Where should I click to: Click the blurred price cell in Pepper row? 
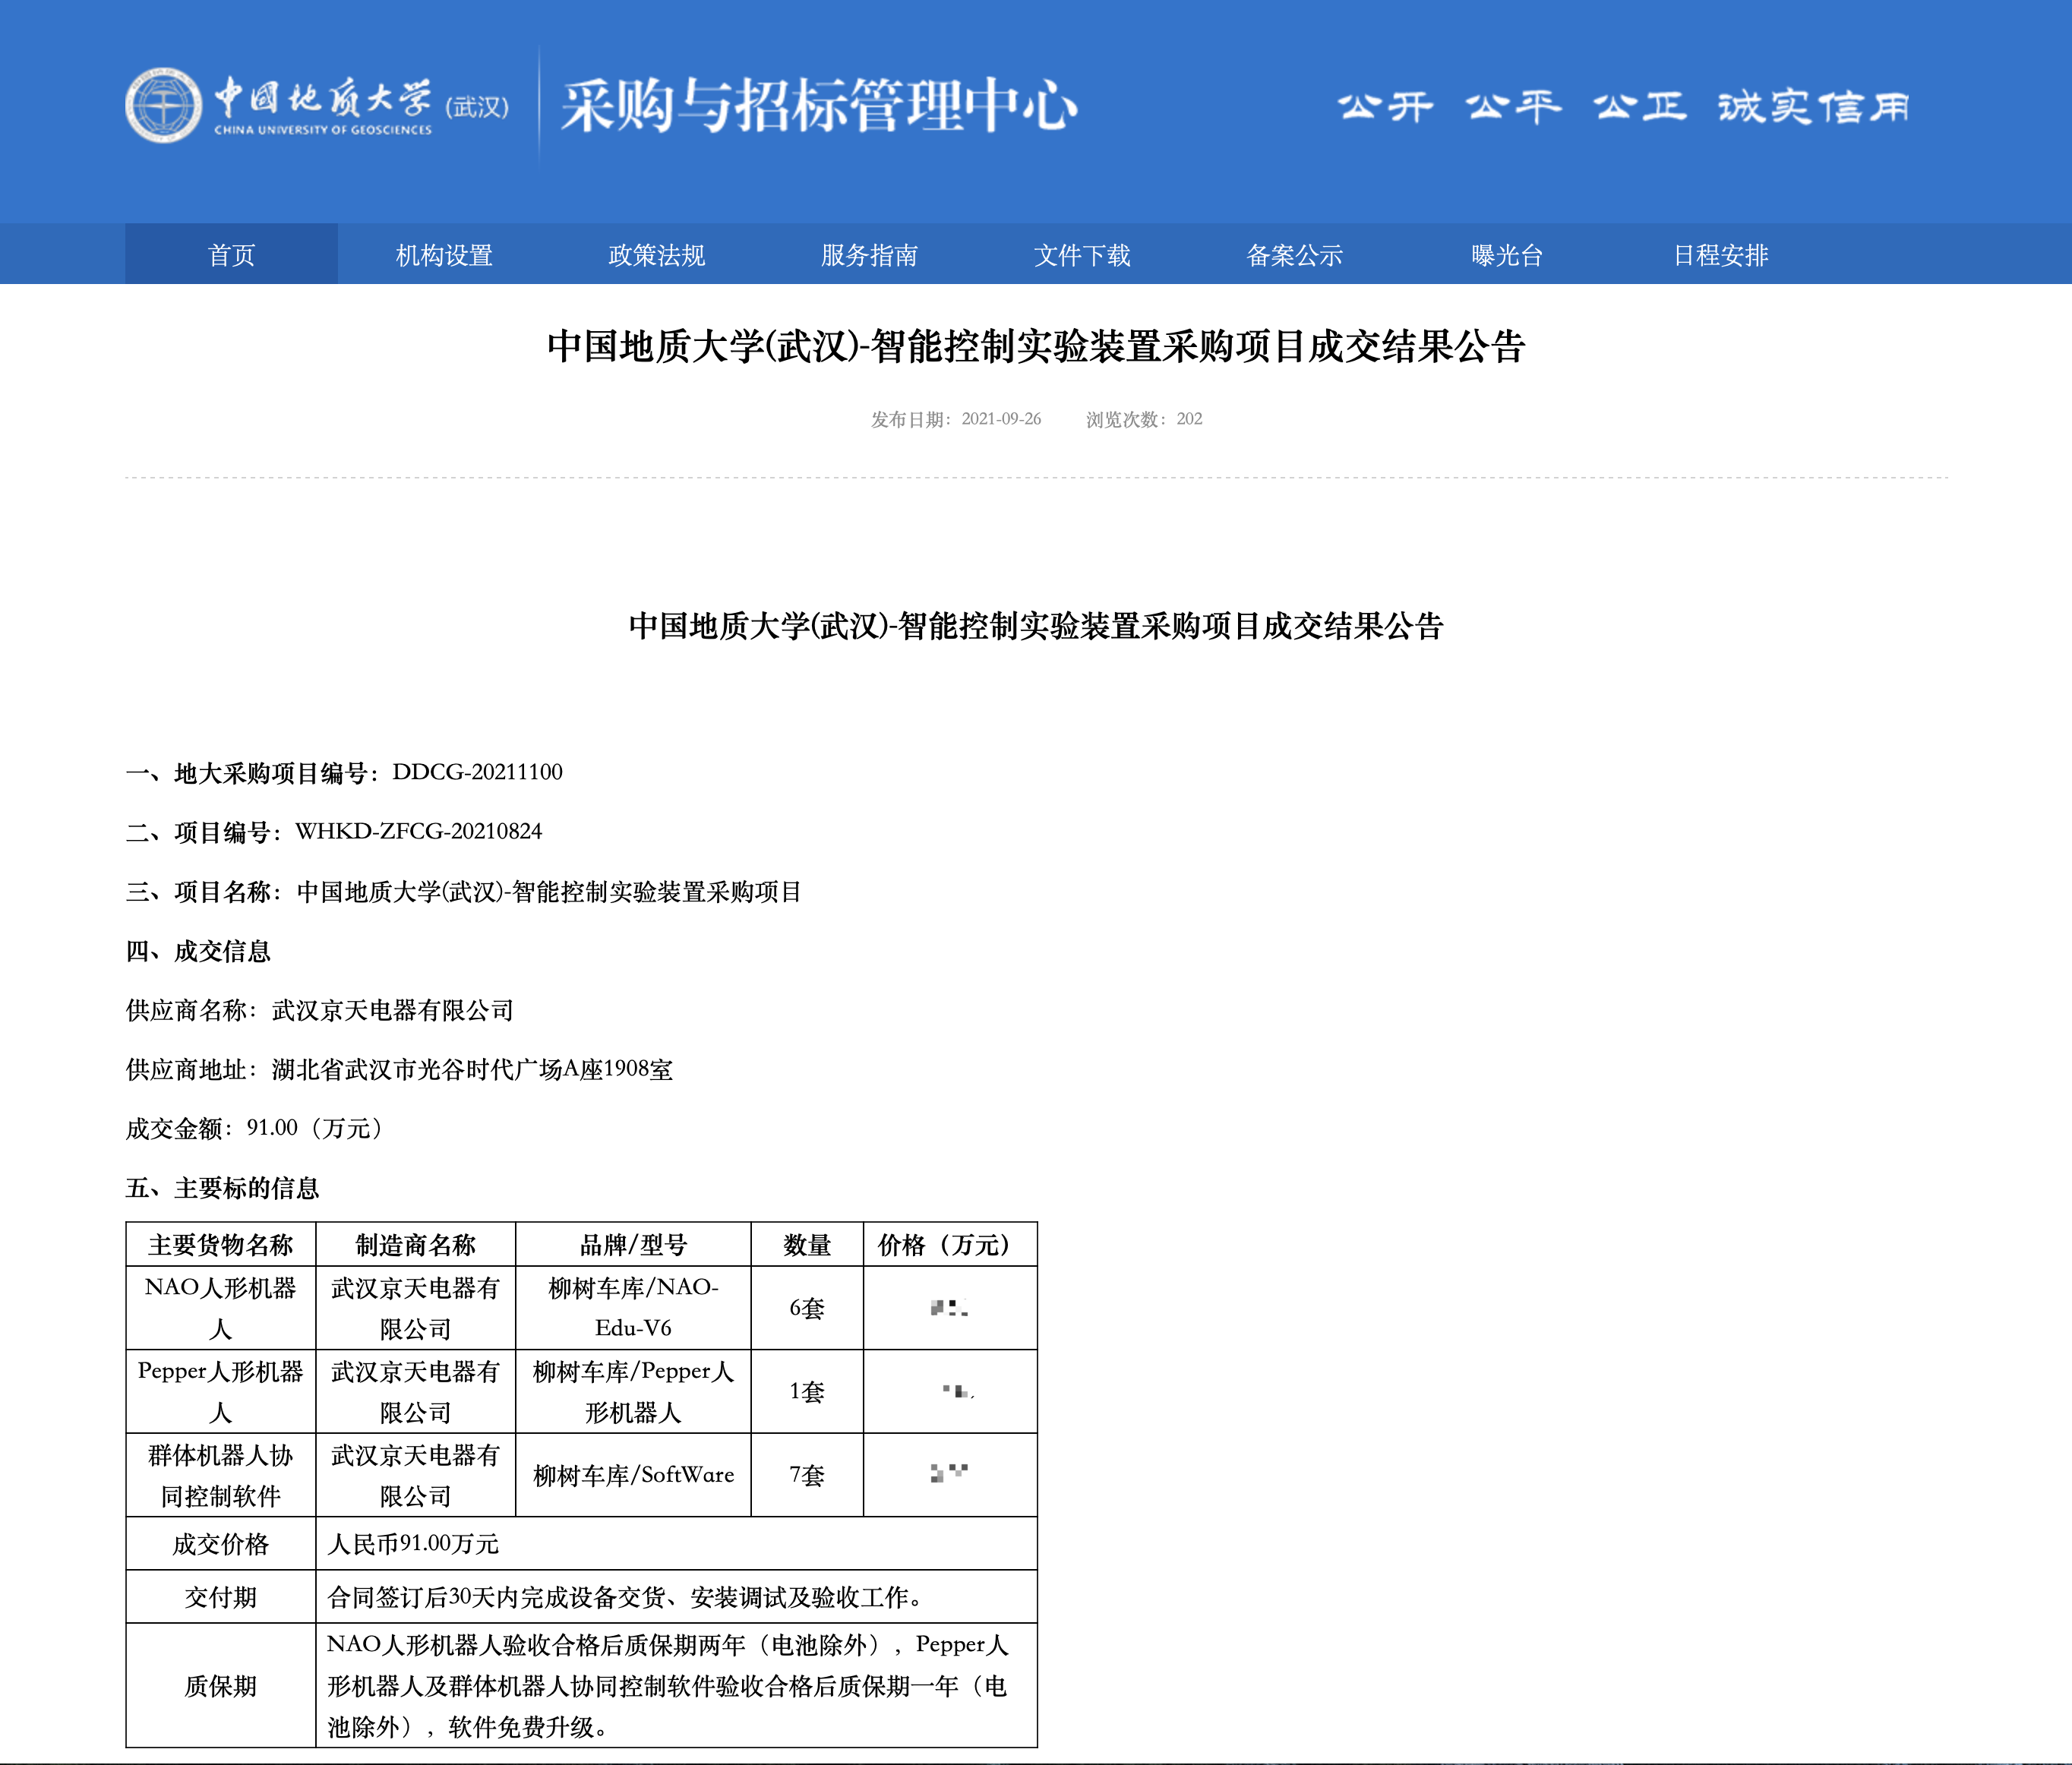tap(950, 1392)
